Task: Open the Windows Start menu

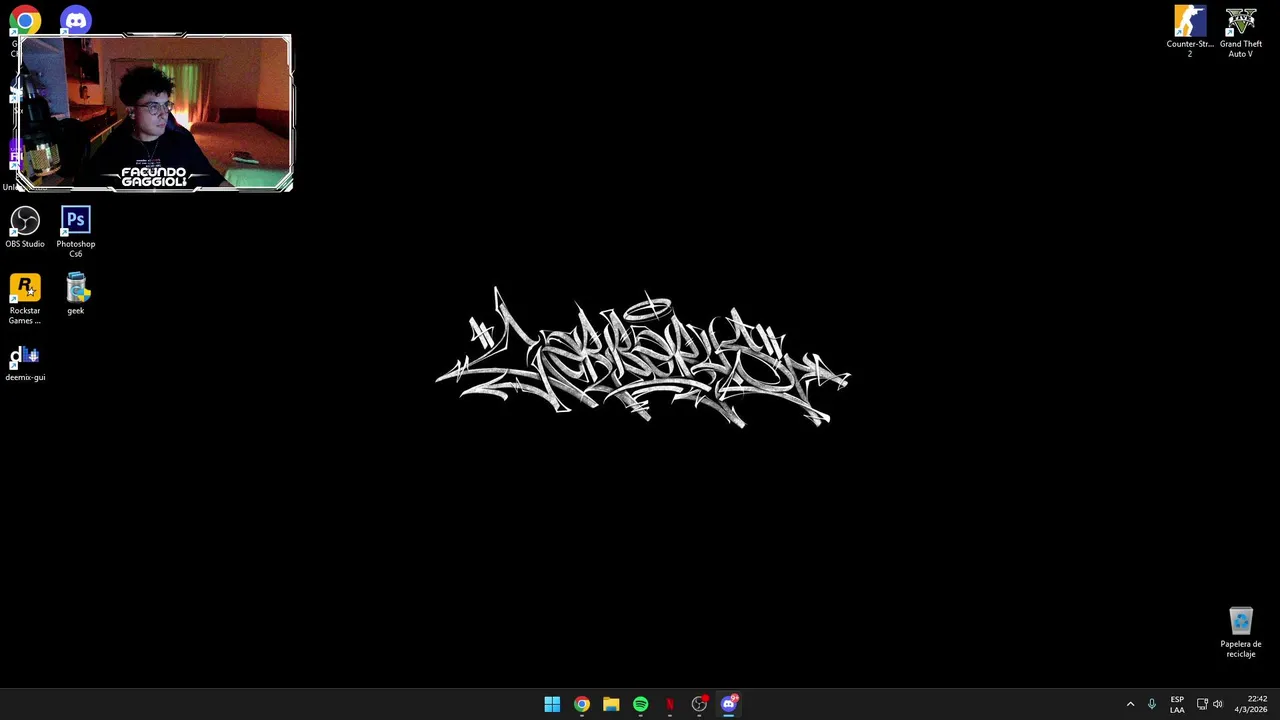Action: [x=552, y=704]
